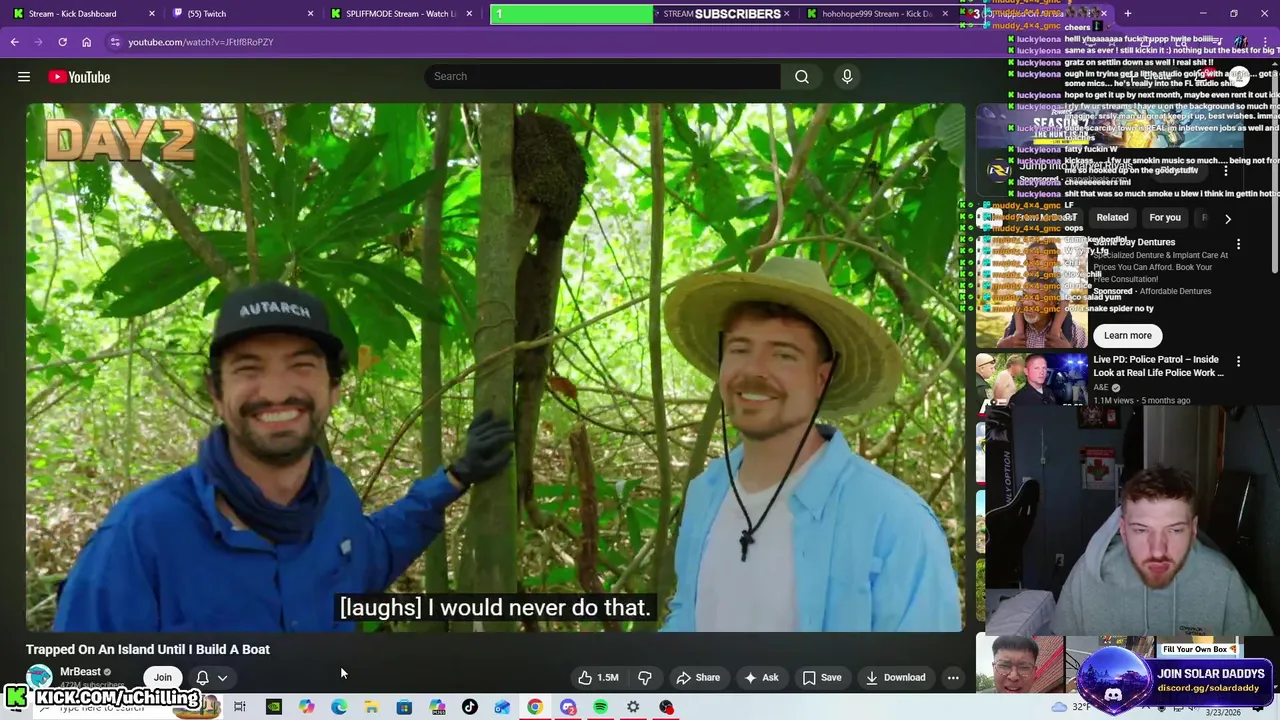Open the YouTube hamburger guide menu
Screen dimensions: 1280x720
coord(24,77)
